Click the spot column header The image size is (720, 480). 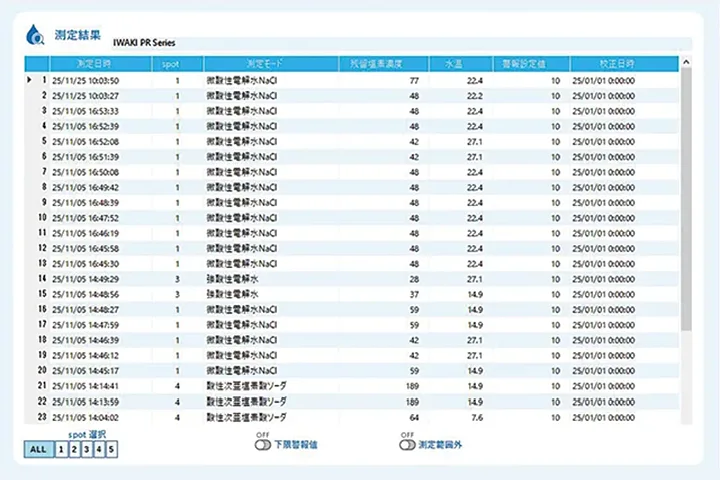point(170,64)
